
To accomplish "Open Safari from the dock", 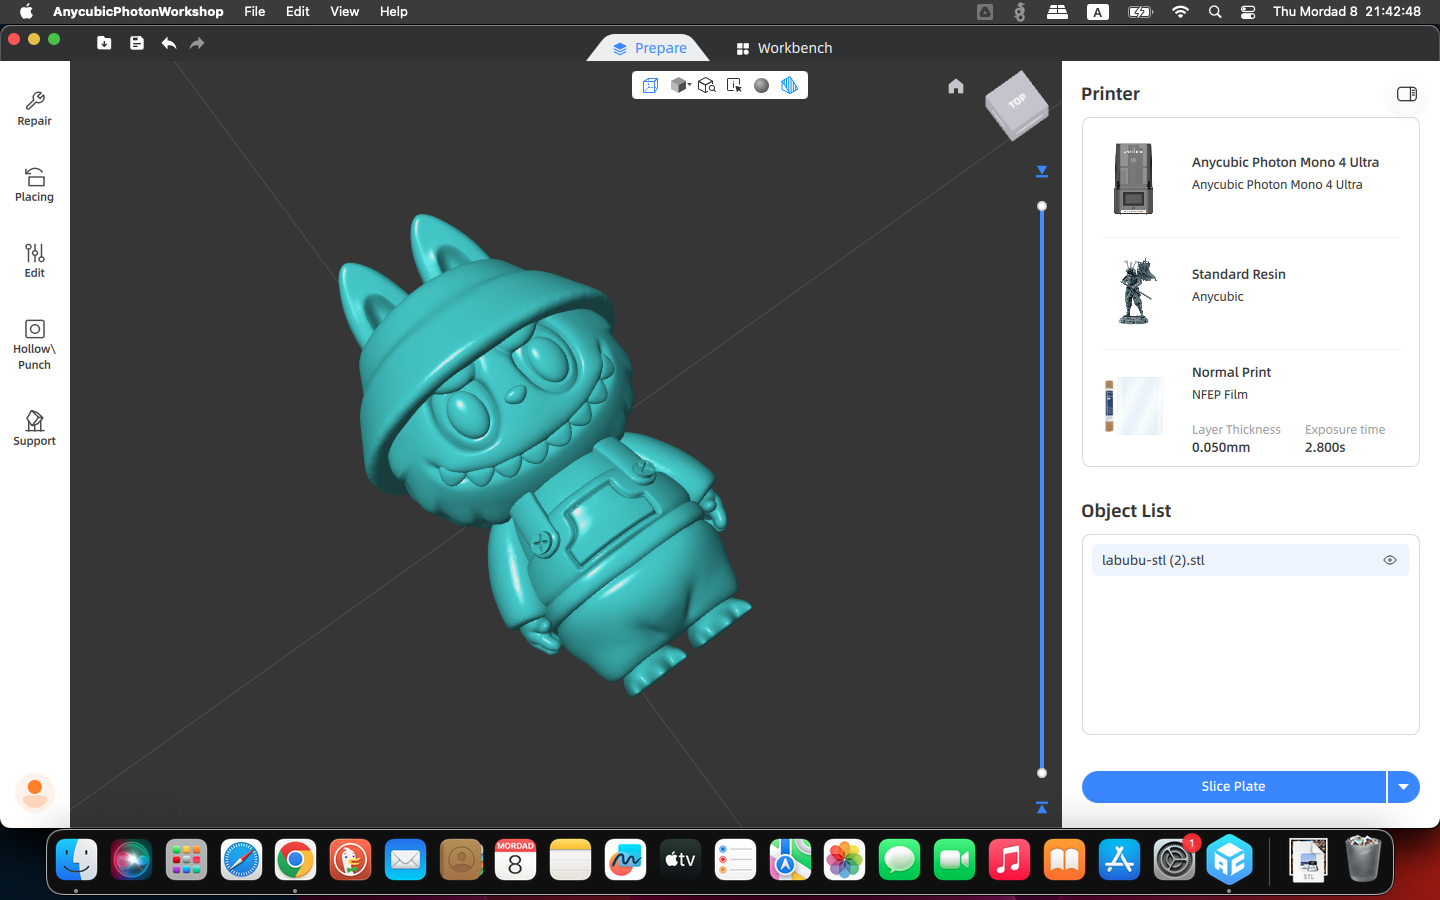I will (x=241, y=859).
